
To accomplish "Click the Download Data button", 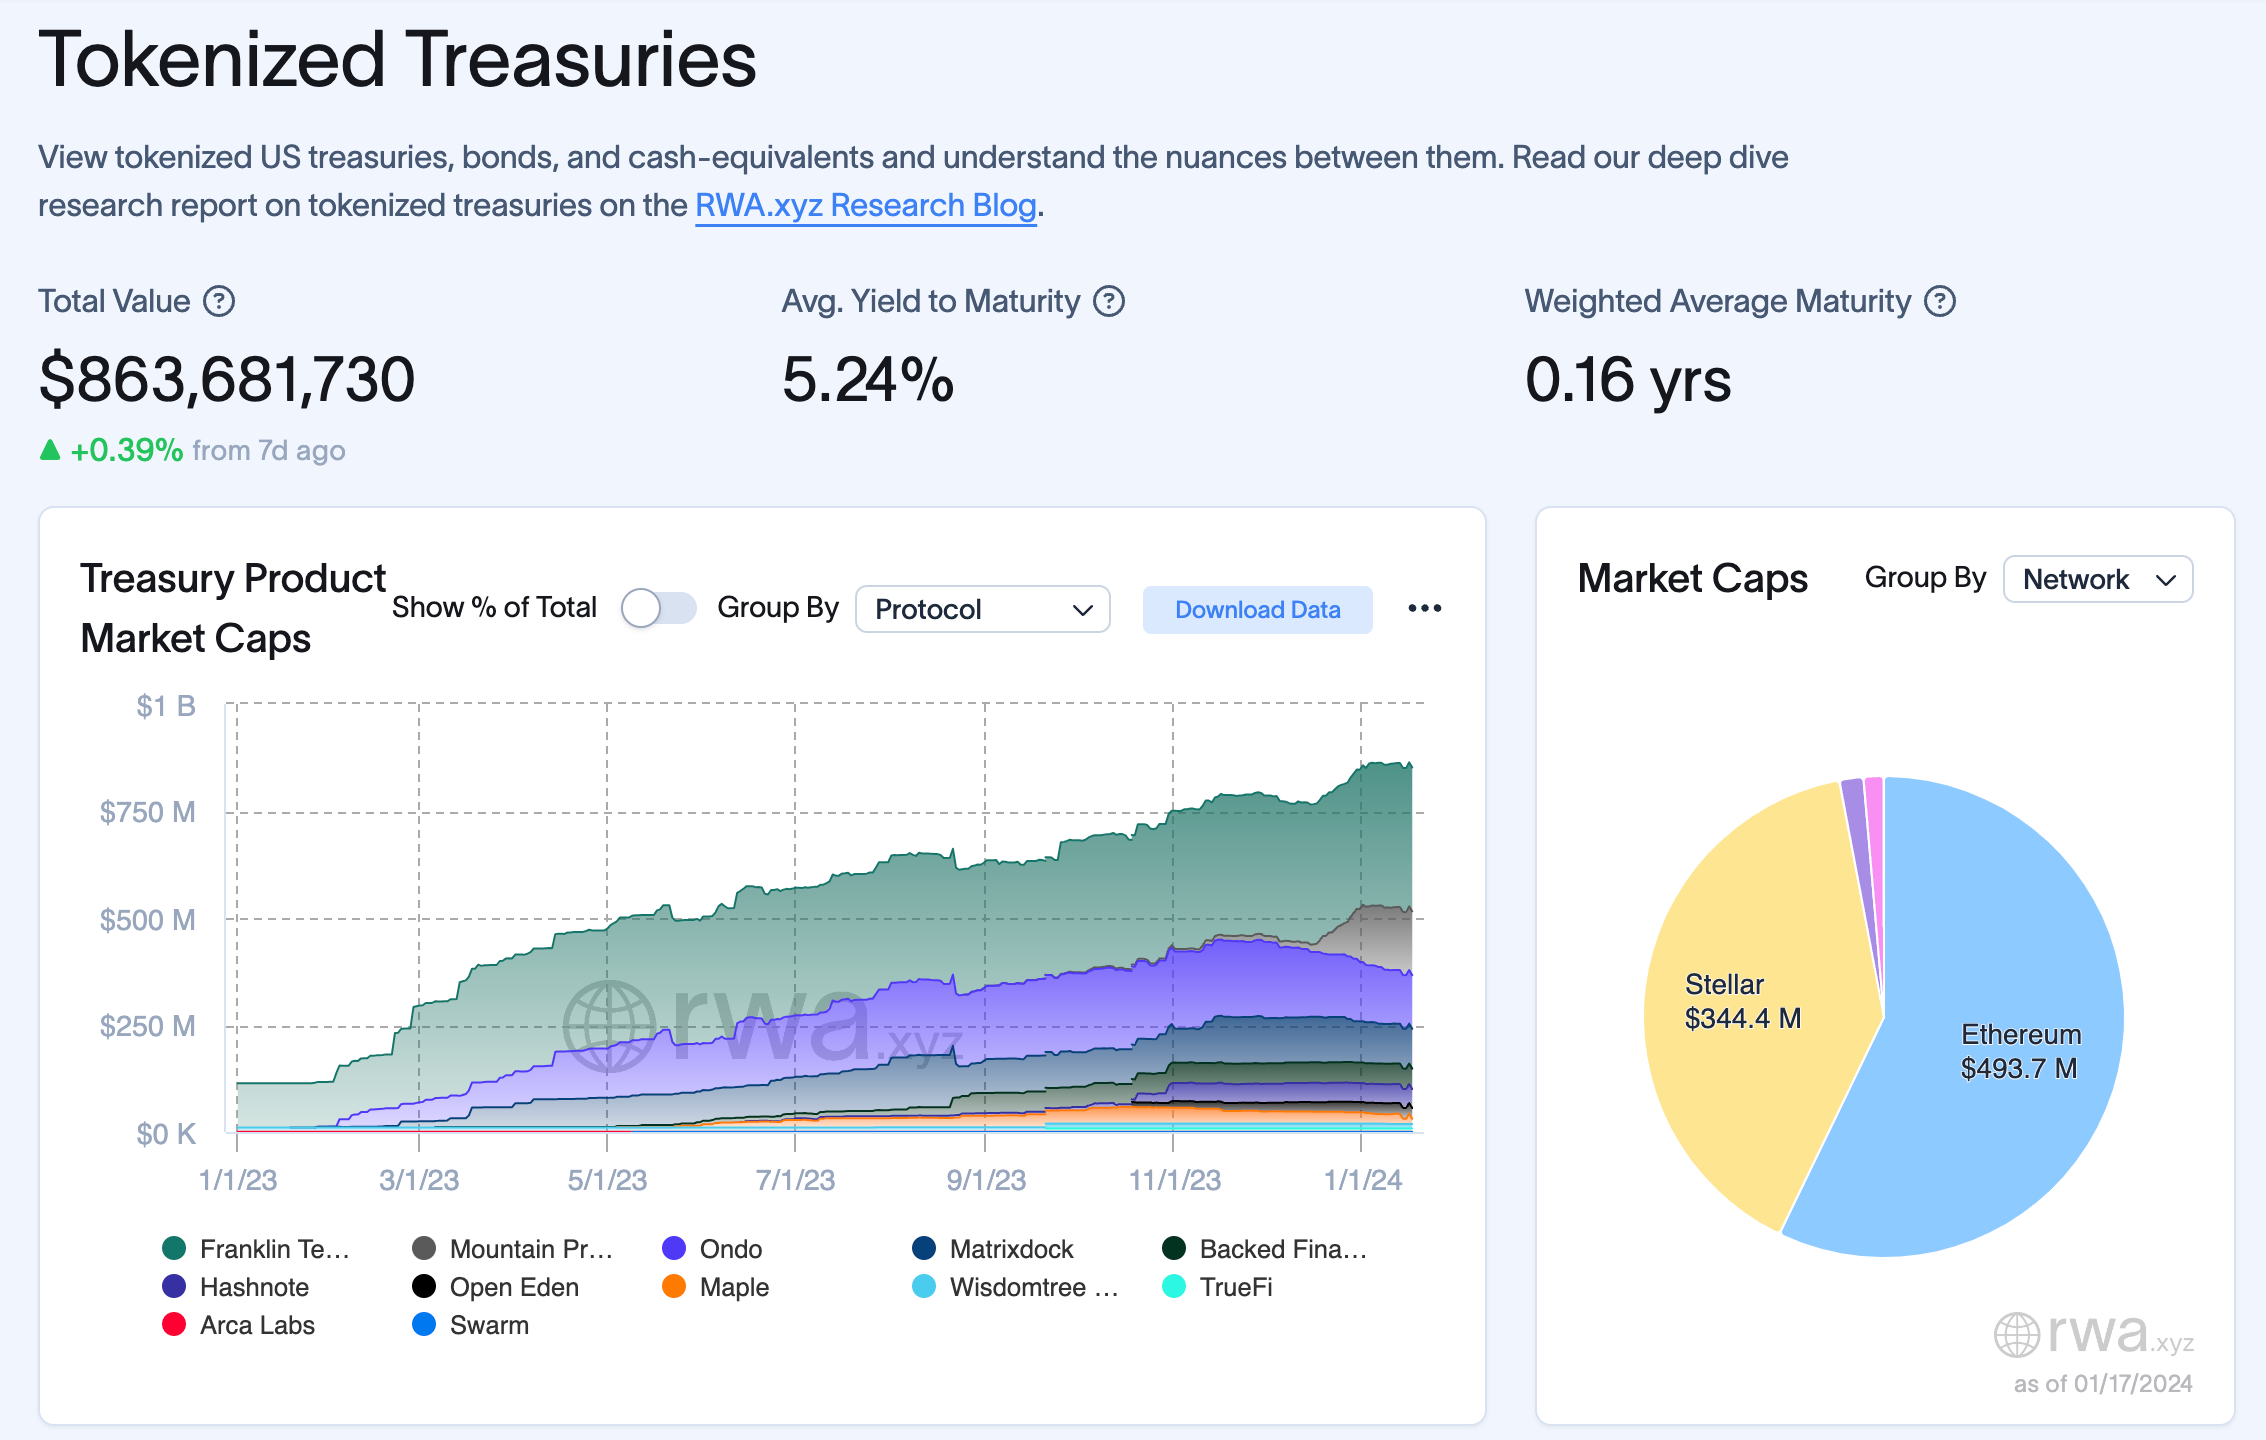I will (1257, 609).
